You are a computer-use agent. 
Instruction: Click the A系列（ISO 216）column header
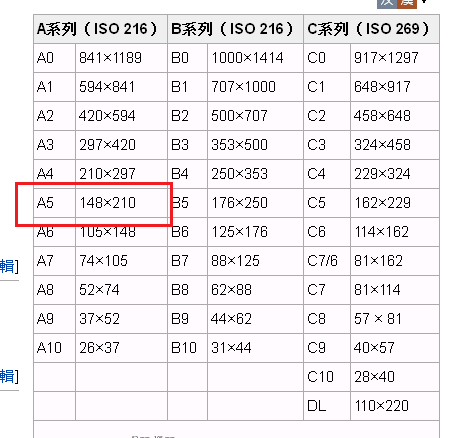click(100, 29)
